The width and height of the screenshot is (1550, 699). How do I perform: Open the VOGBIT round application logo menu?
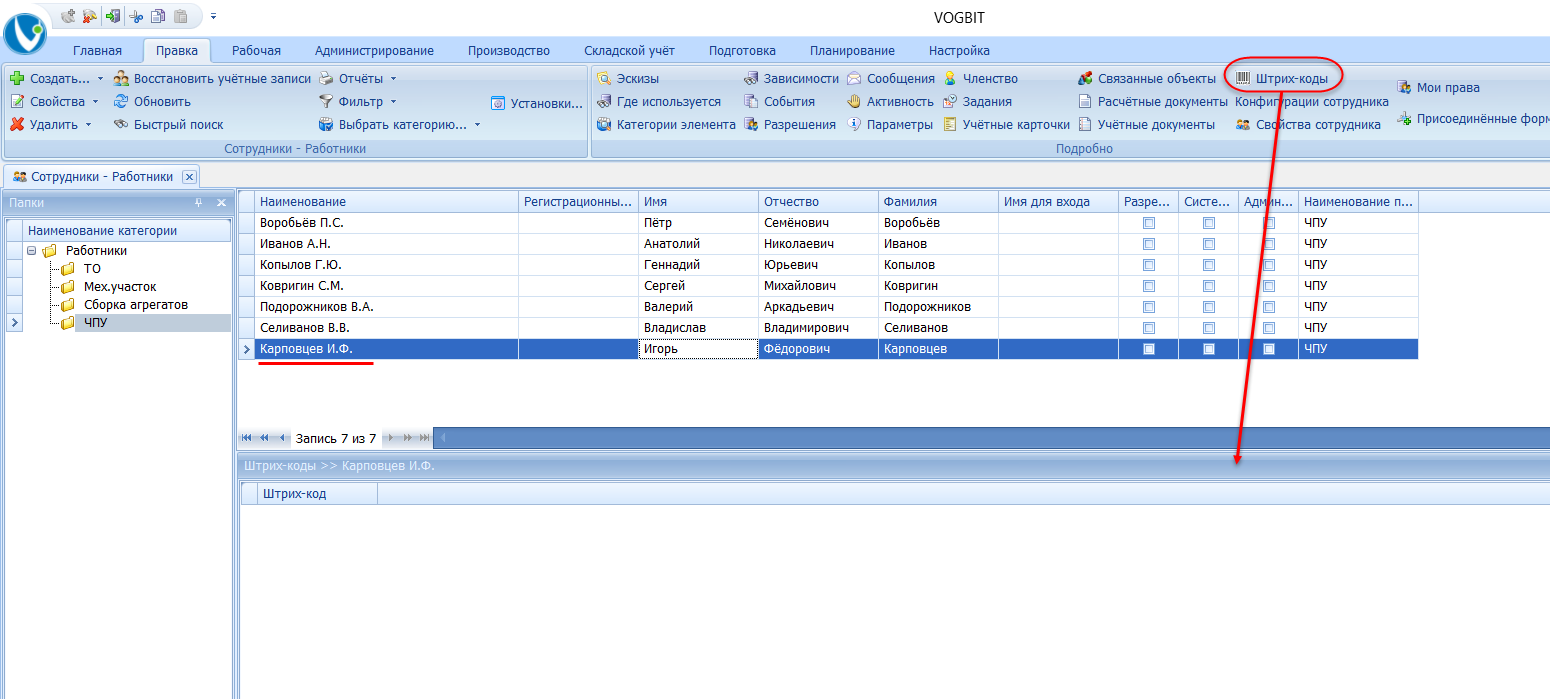[25, 32]
